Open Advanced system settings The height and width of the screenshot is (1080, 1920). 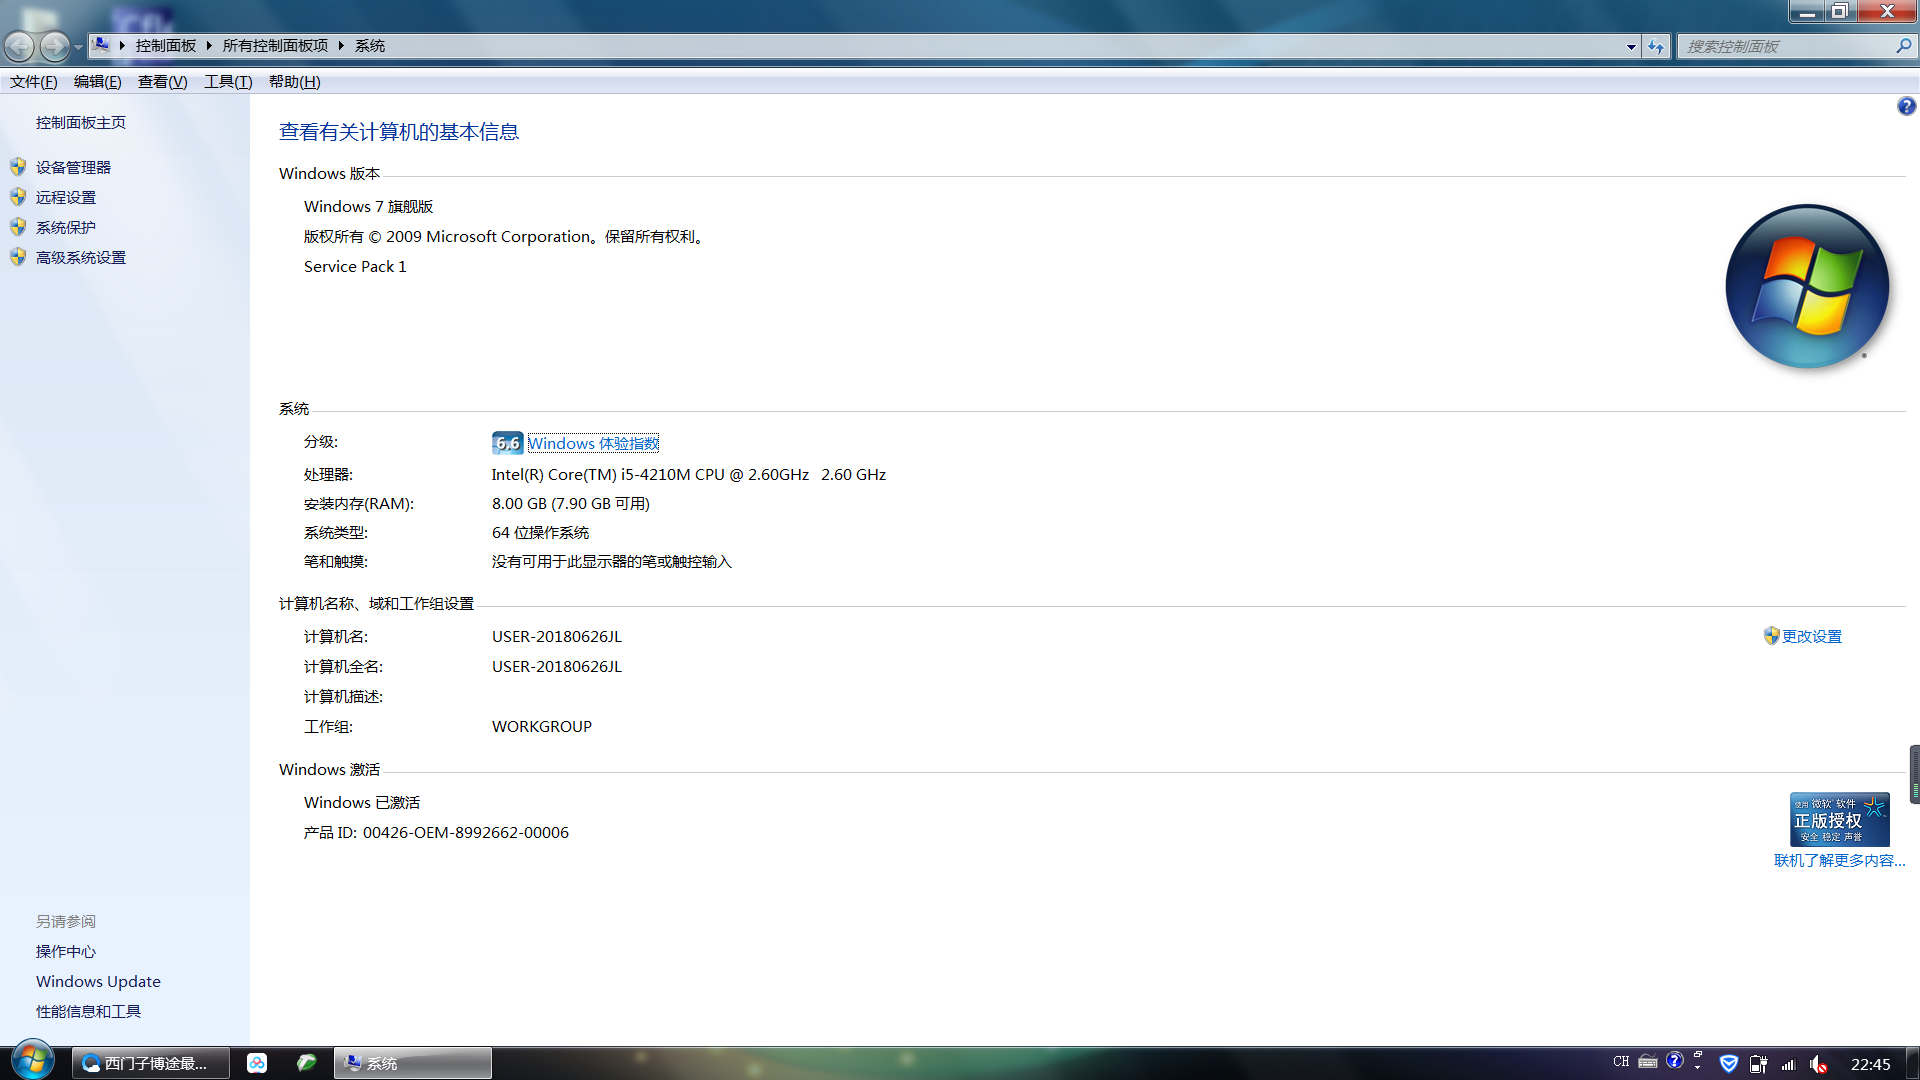81,257
